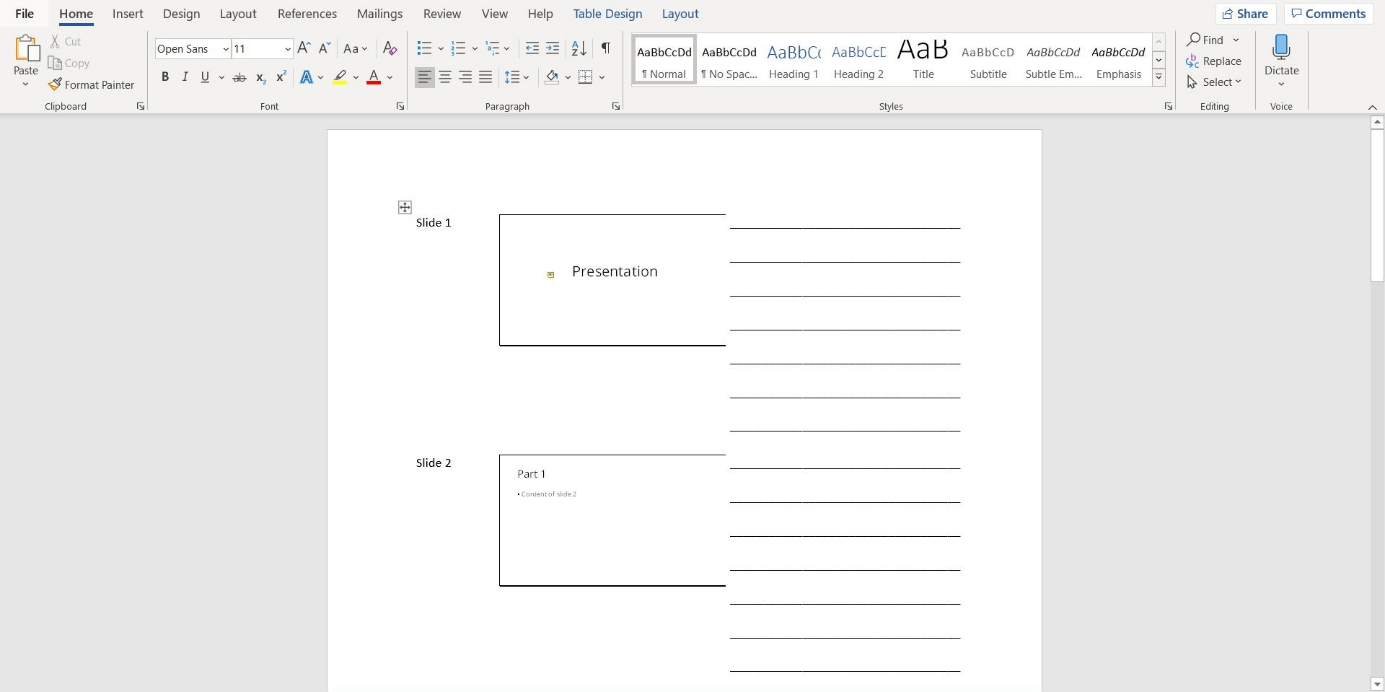
Task: Open the Comments panel
Action: point(1328,13)
